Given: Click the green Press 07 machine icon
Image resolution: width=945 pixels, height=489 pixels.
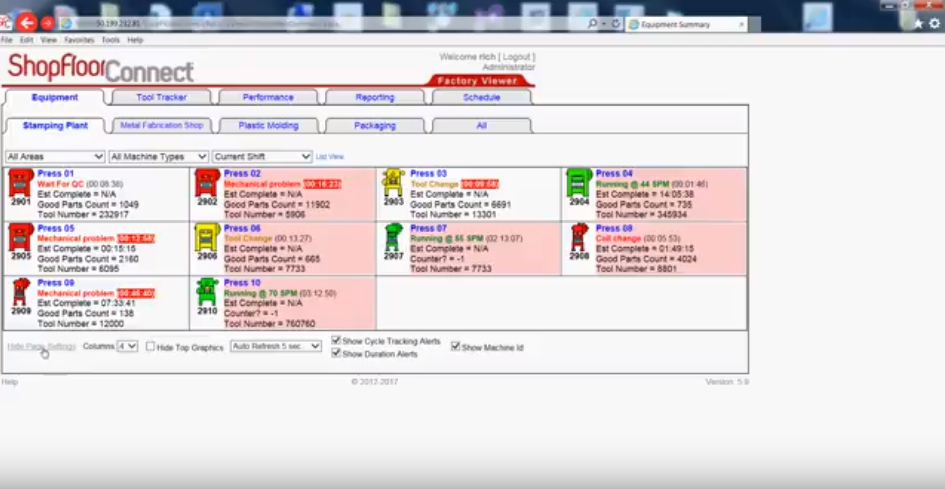Looking at the screenshot, I should tap(393, 238).
